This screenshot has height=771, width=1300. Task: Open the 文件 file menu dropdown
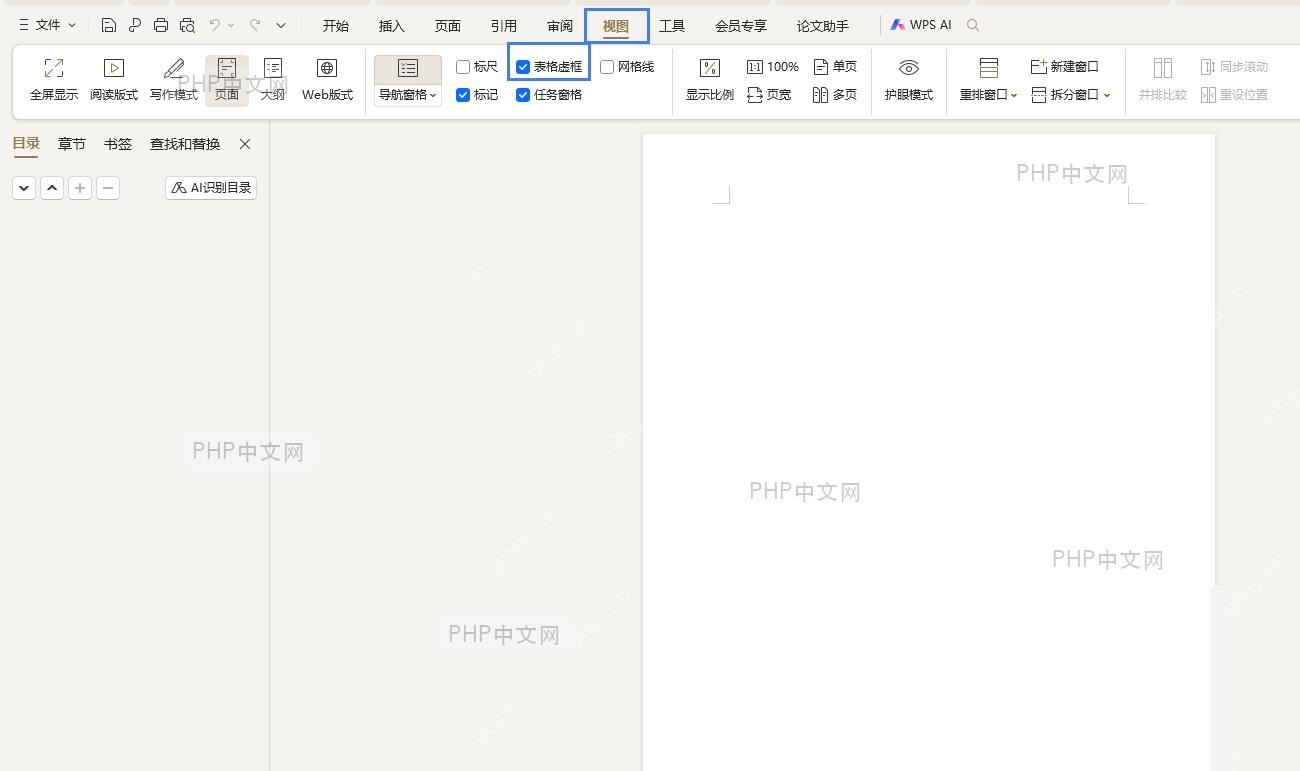tap(47, 25)
